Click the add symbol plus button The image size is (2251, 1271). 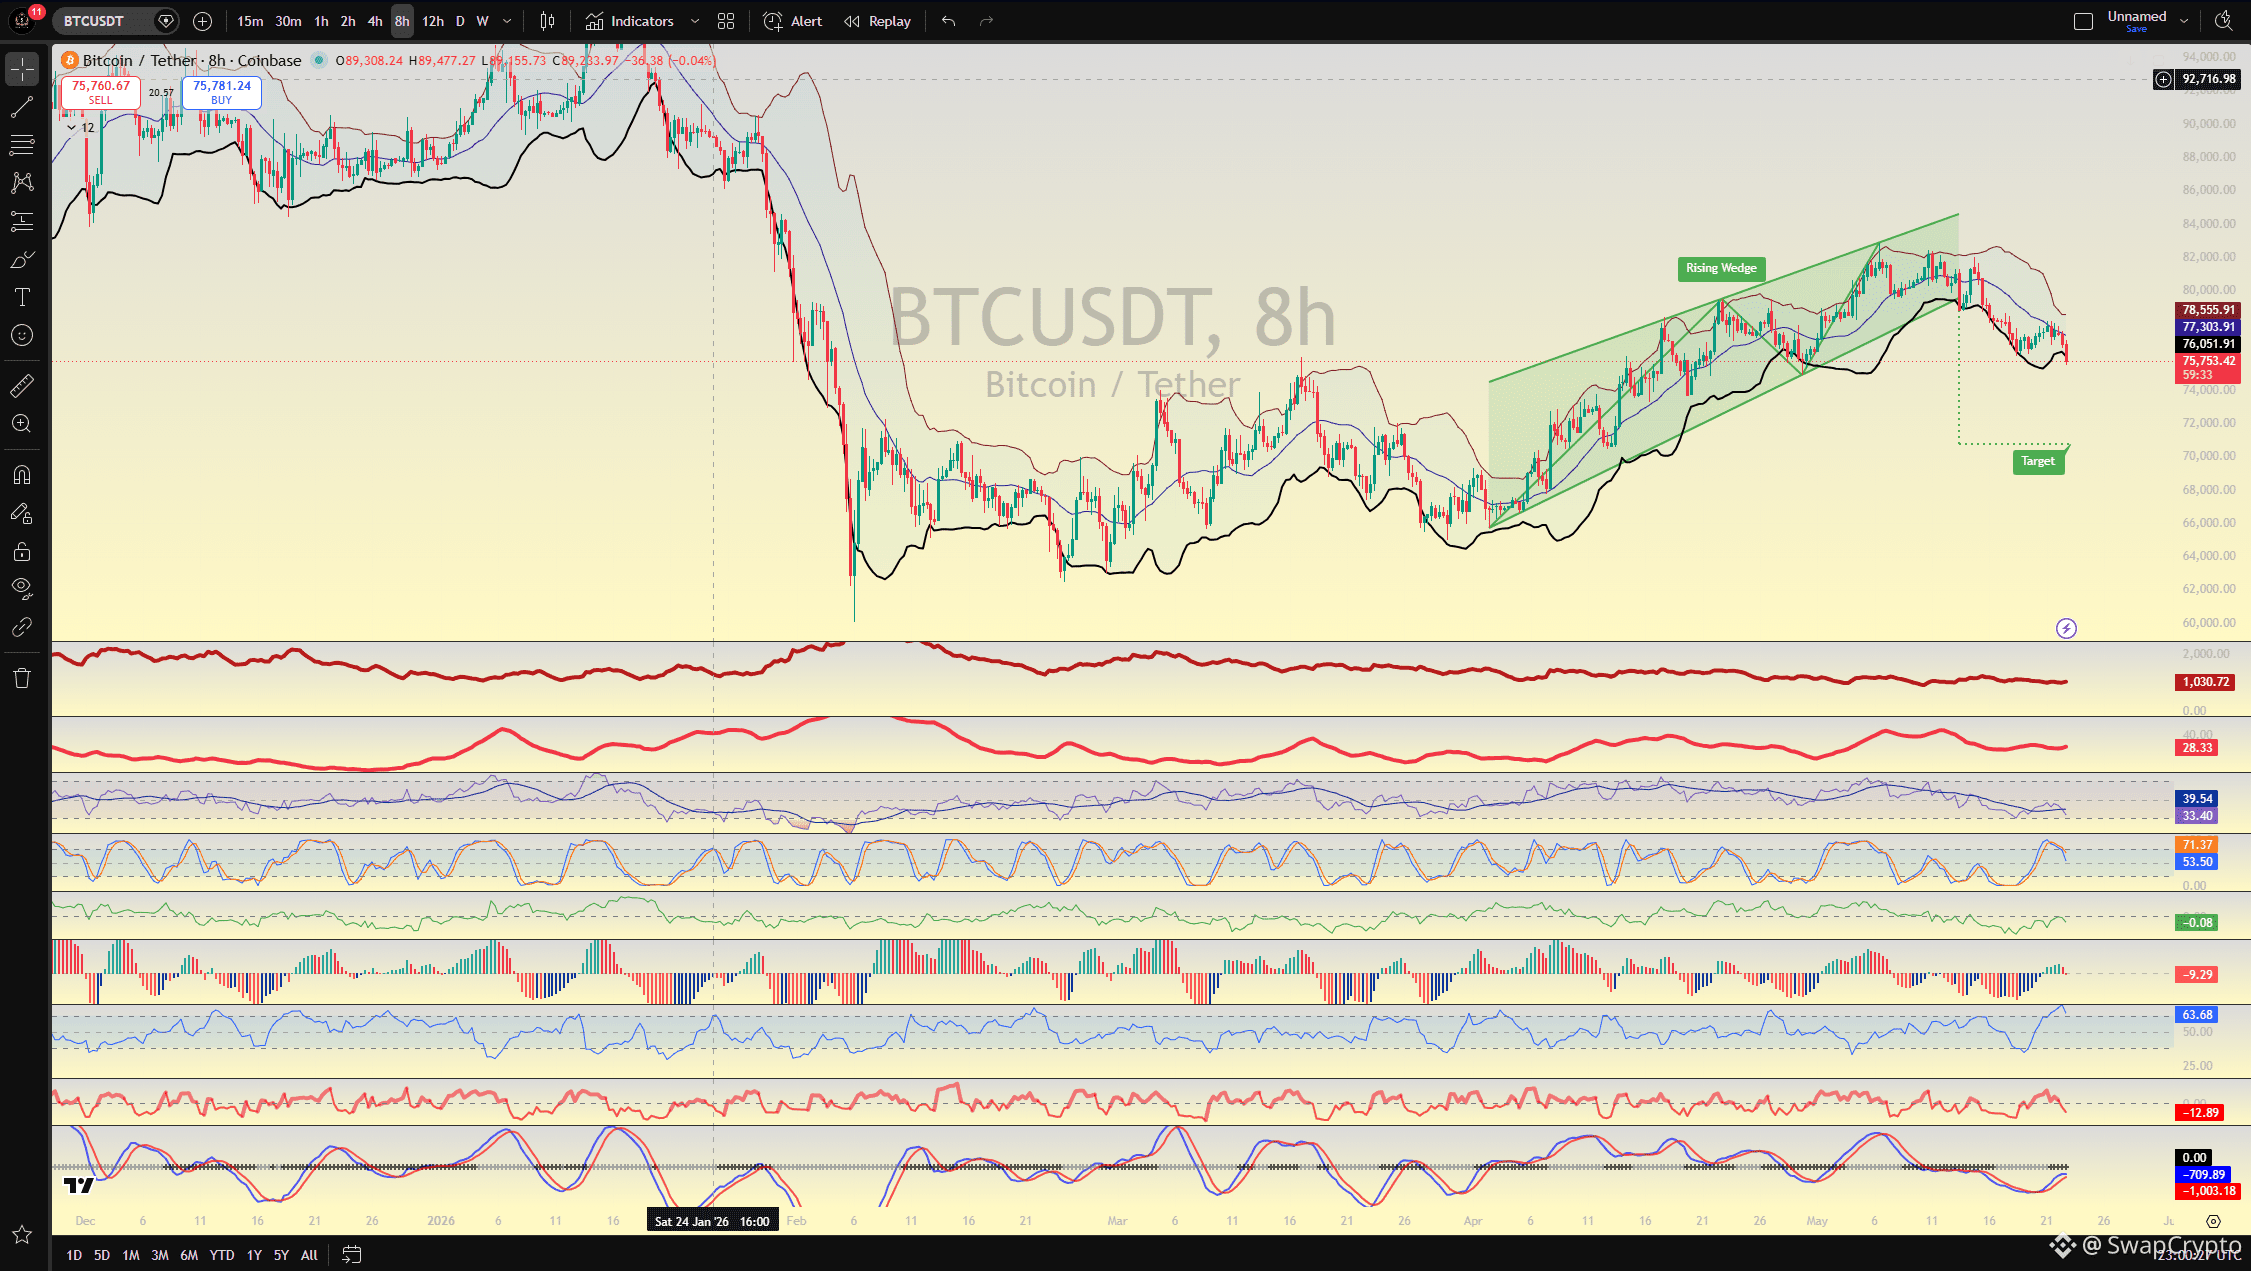[202, 21]
